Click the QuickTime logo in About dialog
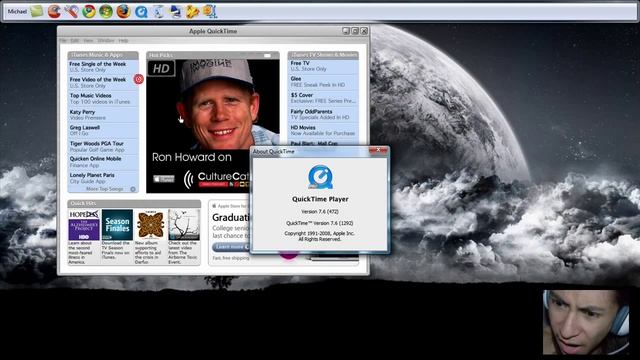 tap(320, 177)
